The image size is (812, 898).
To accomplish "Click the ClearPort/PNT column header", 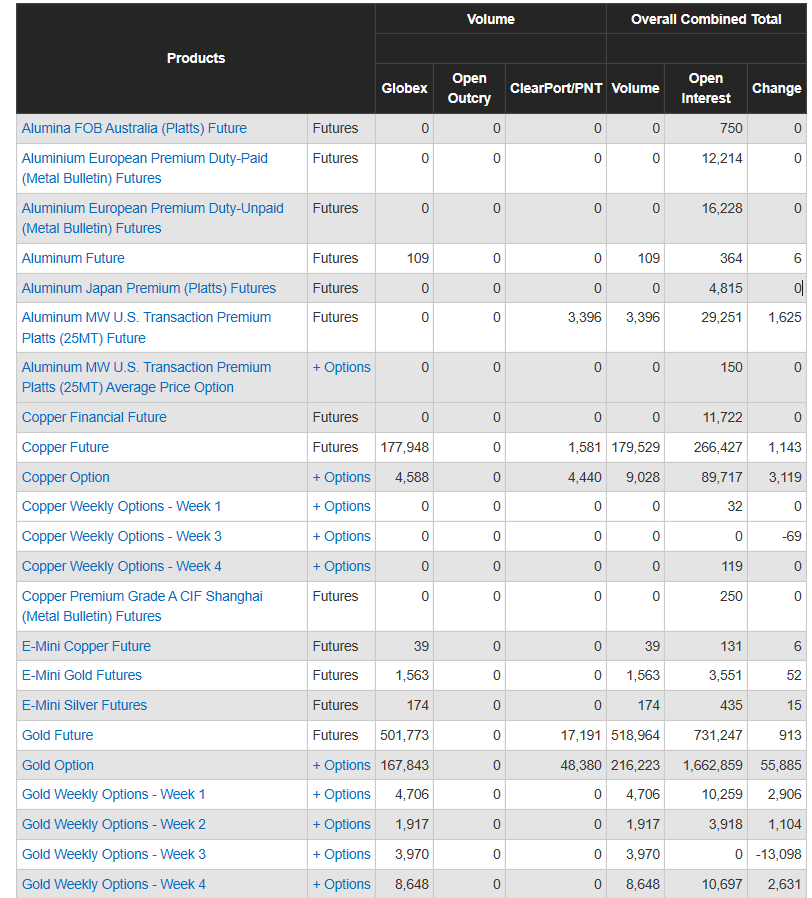I will (x=556, y=88).
